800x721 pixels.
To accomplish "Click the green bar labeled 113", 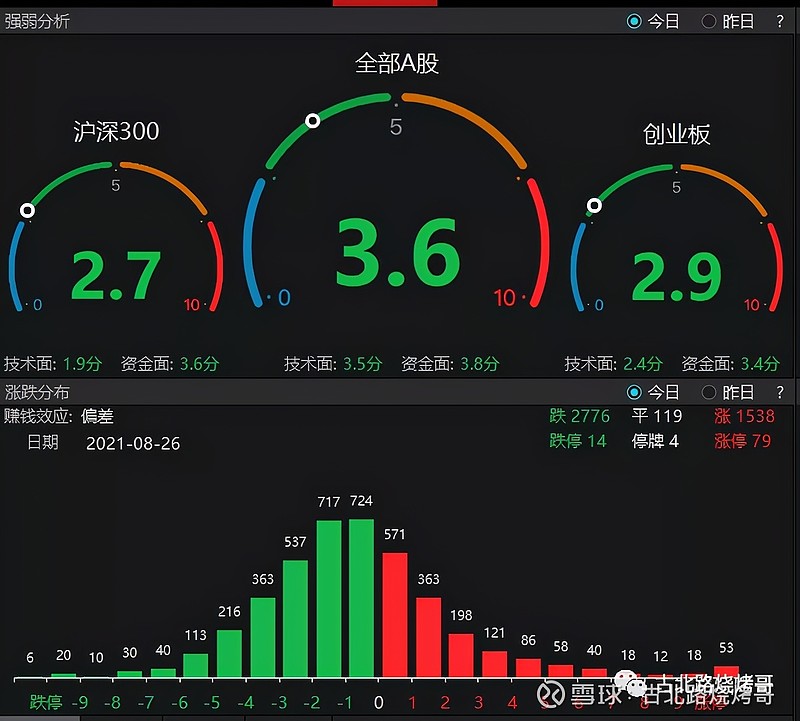I will click(x=195, y=666).
